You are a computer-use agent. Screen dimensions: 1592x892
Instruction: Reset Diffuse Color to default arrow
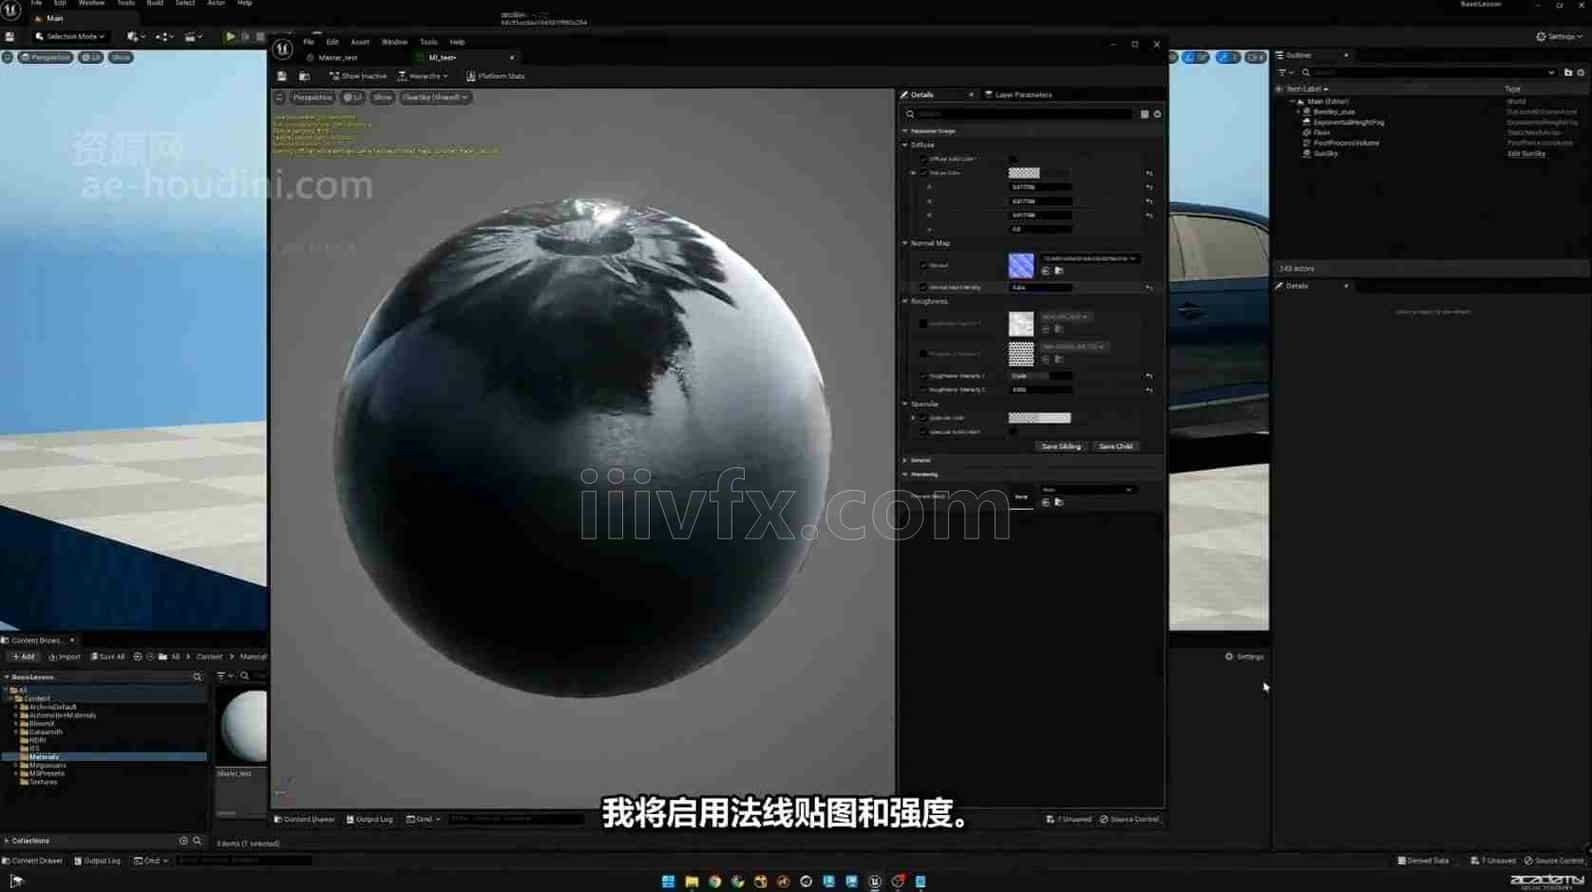pyautogui.click(x=1149, y=173)
